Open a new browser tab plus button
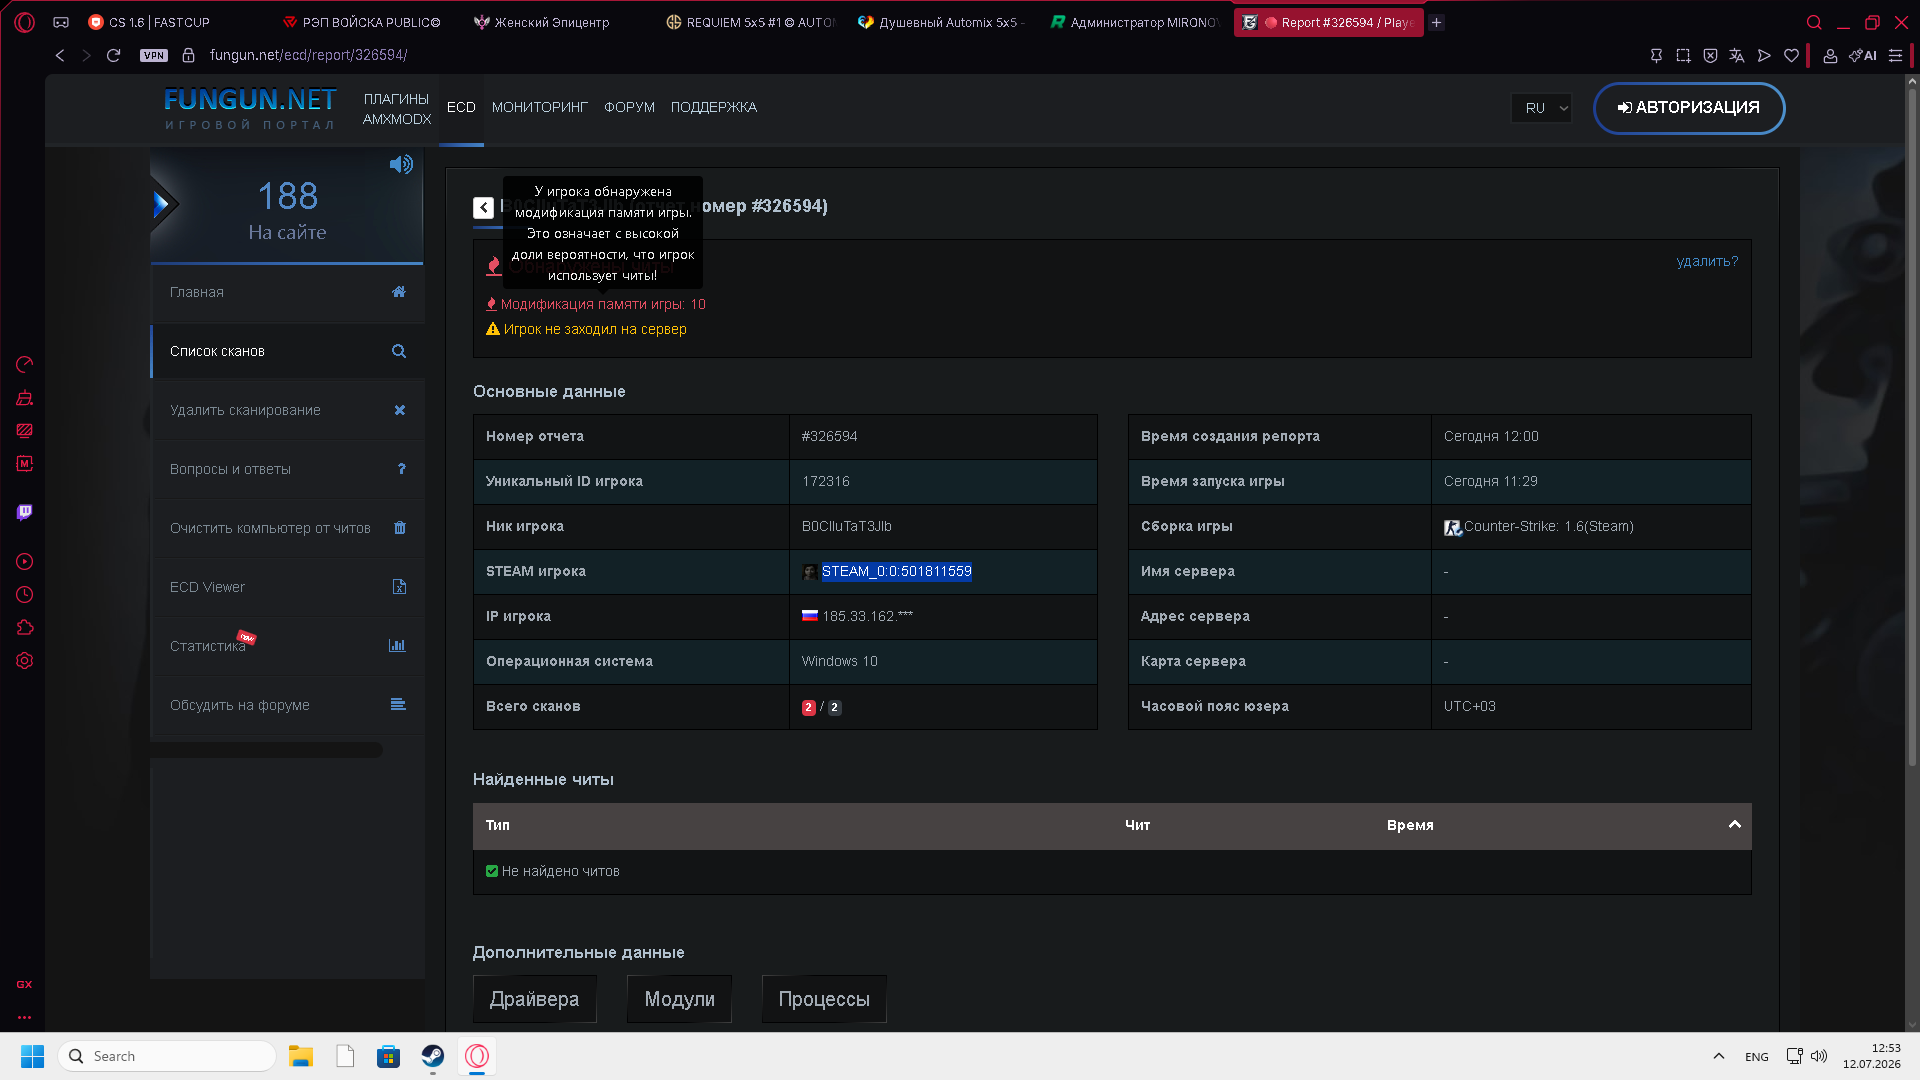The width and height of the screenshot is (1920, 1080). 1436,22
